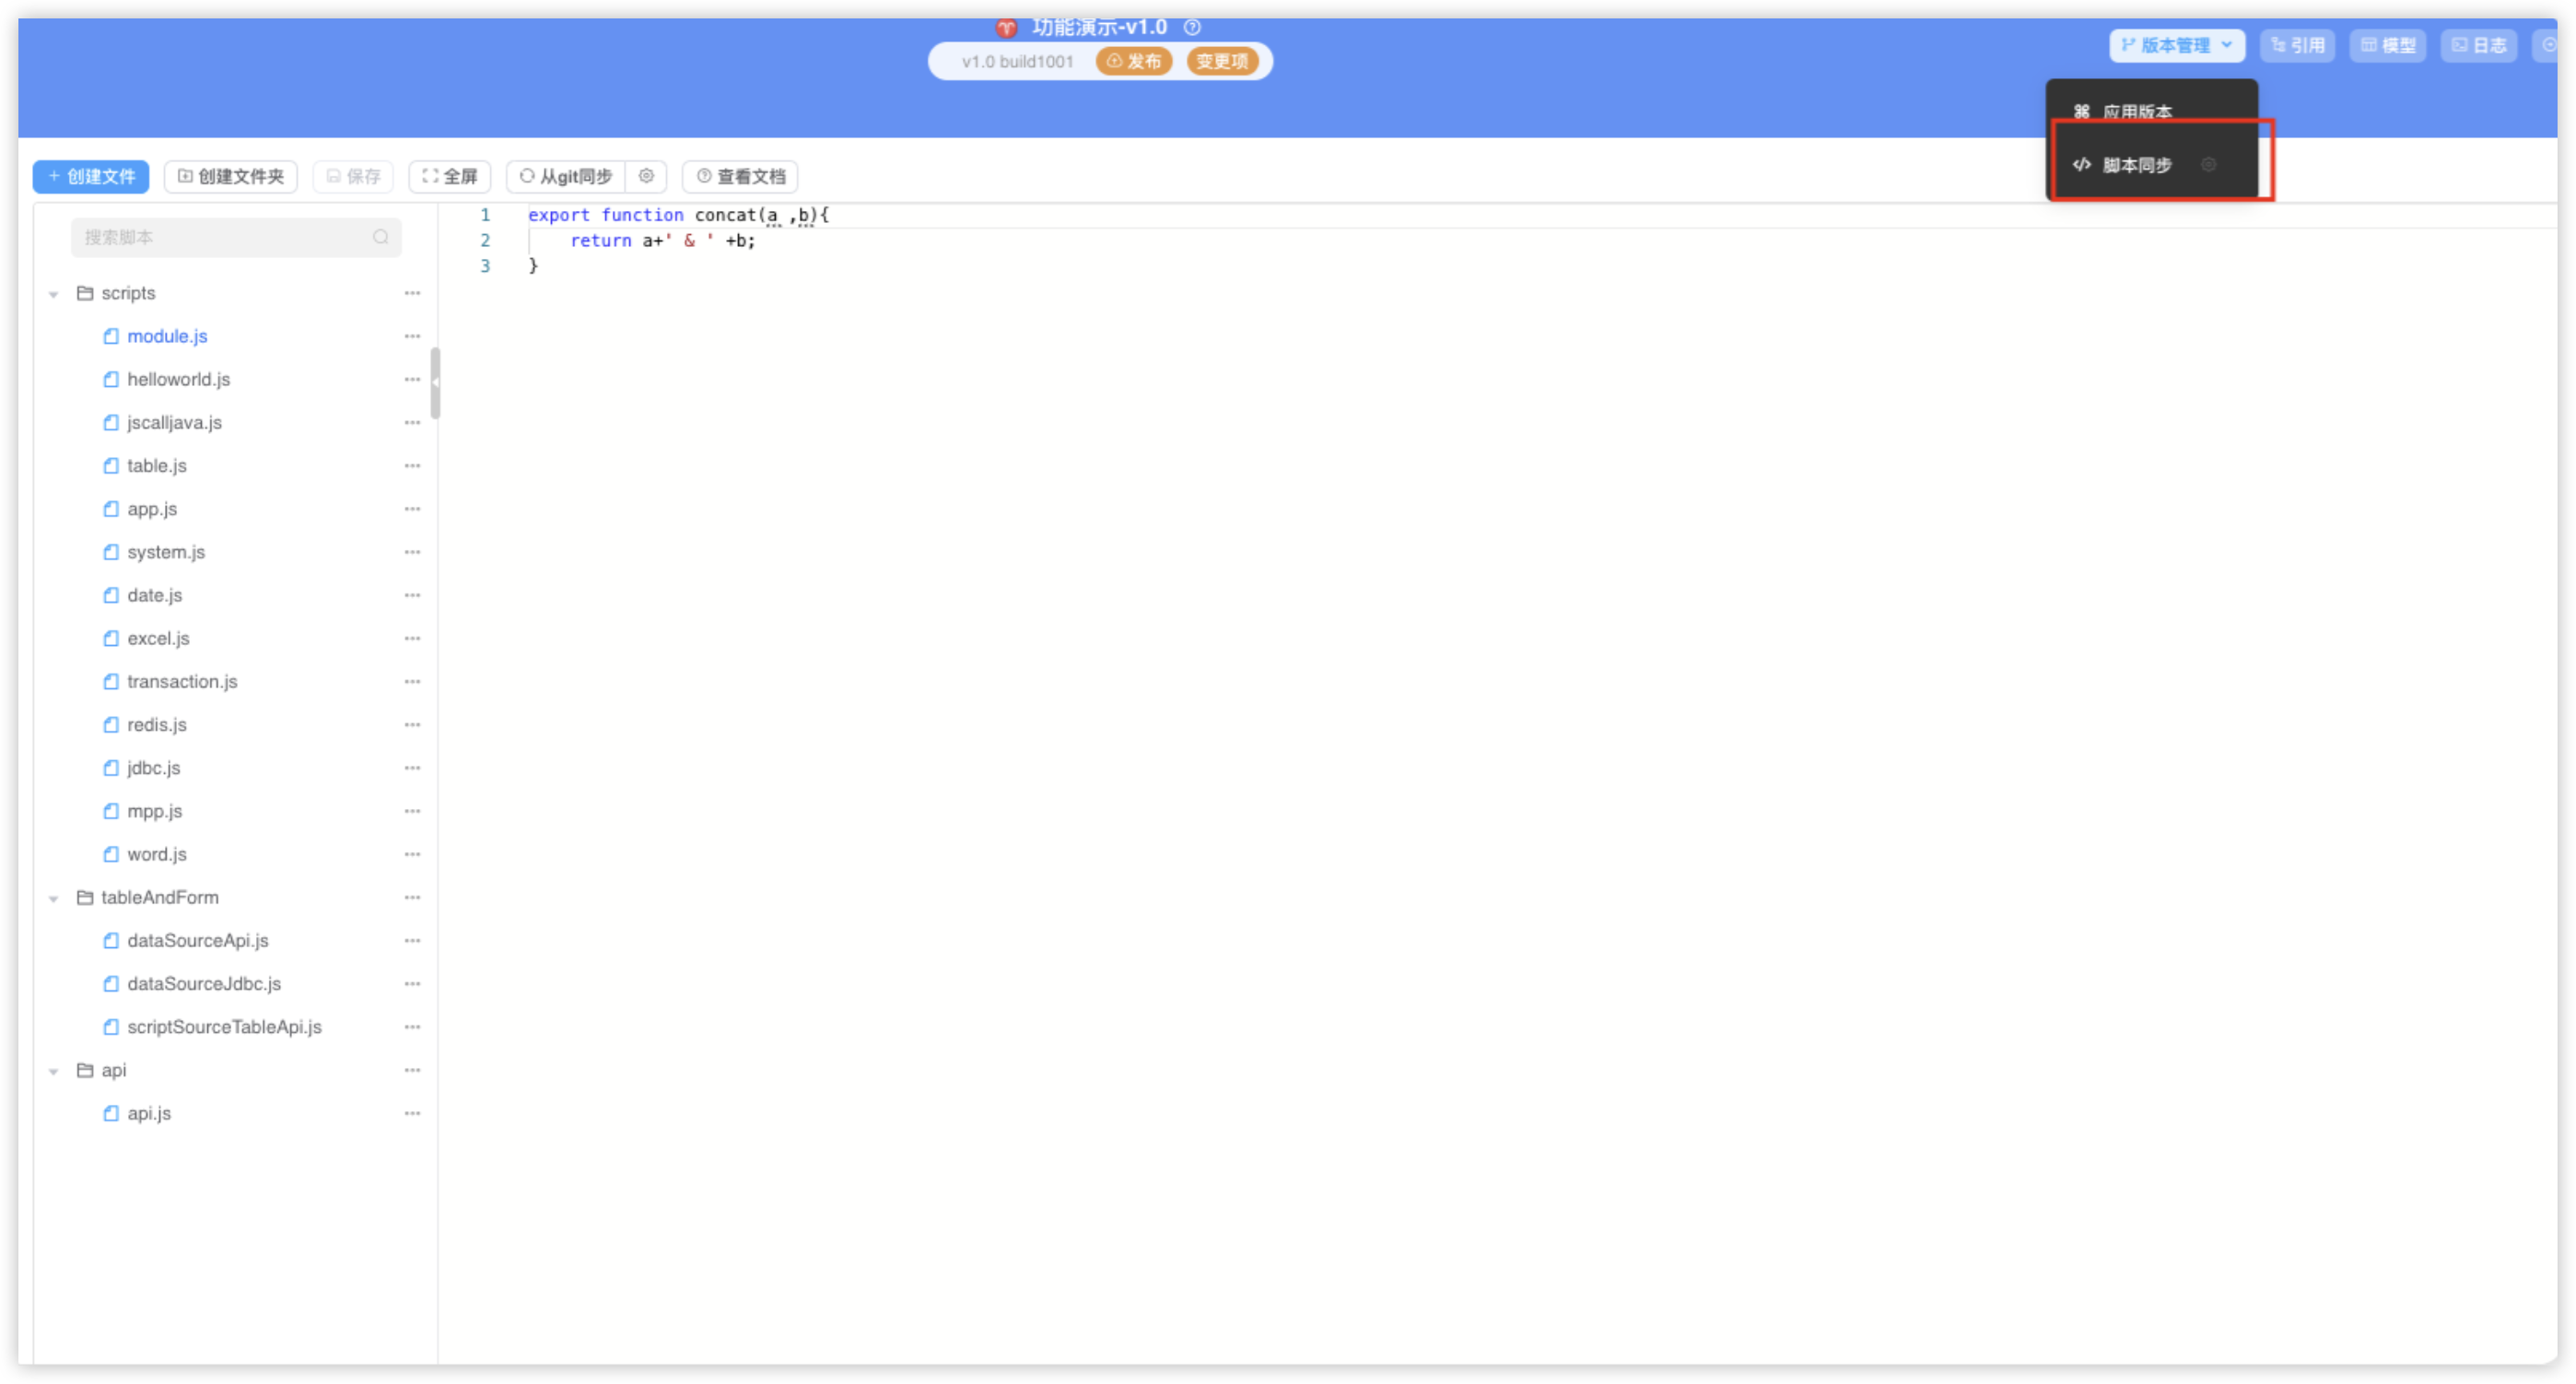Open the 版本管理 dropdown

click(2177, 45)
